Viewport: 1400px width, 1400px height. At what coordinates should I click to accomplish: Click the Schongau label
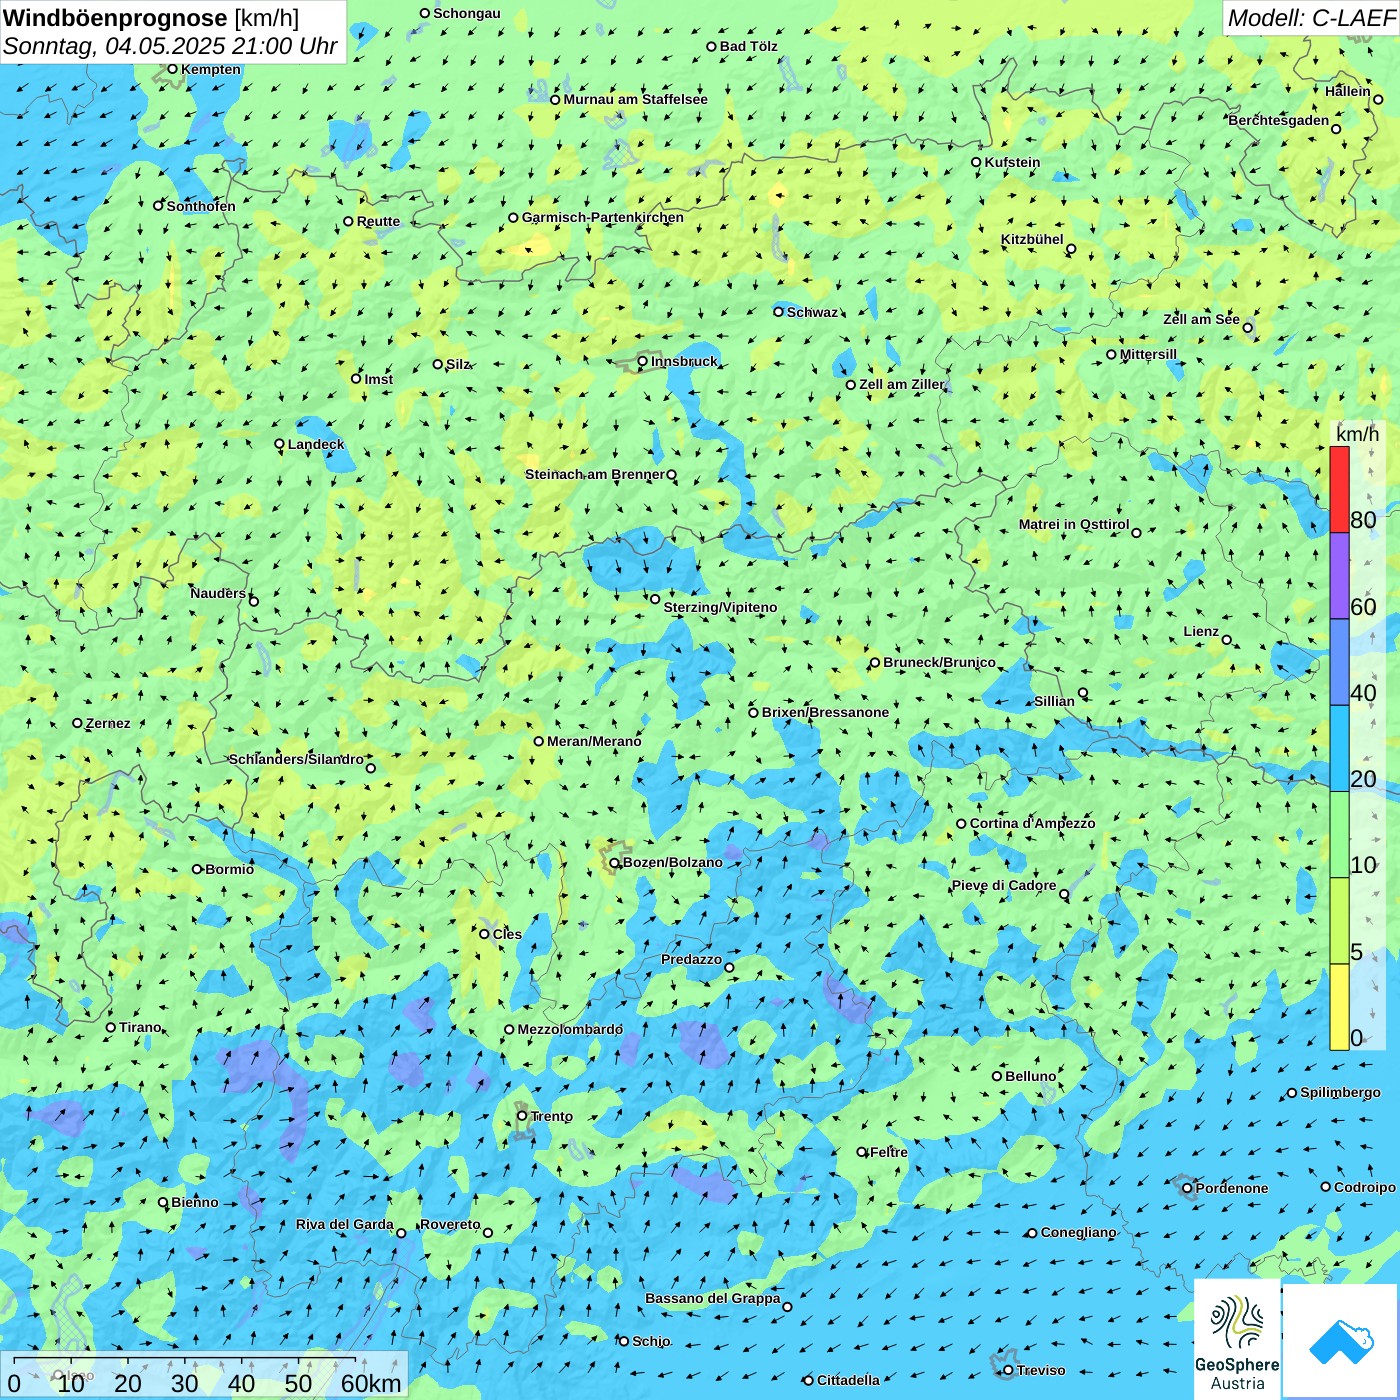click(x=466, y=13)
